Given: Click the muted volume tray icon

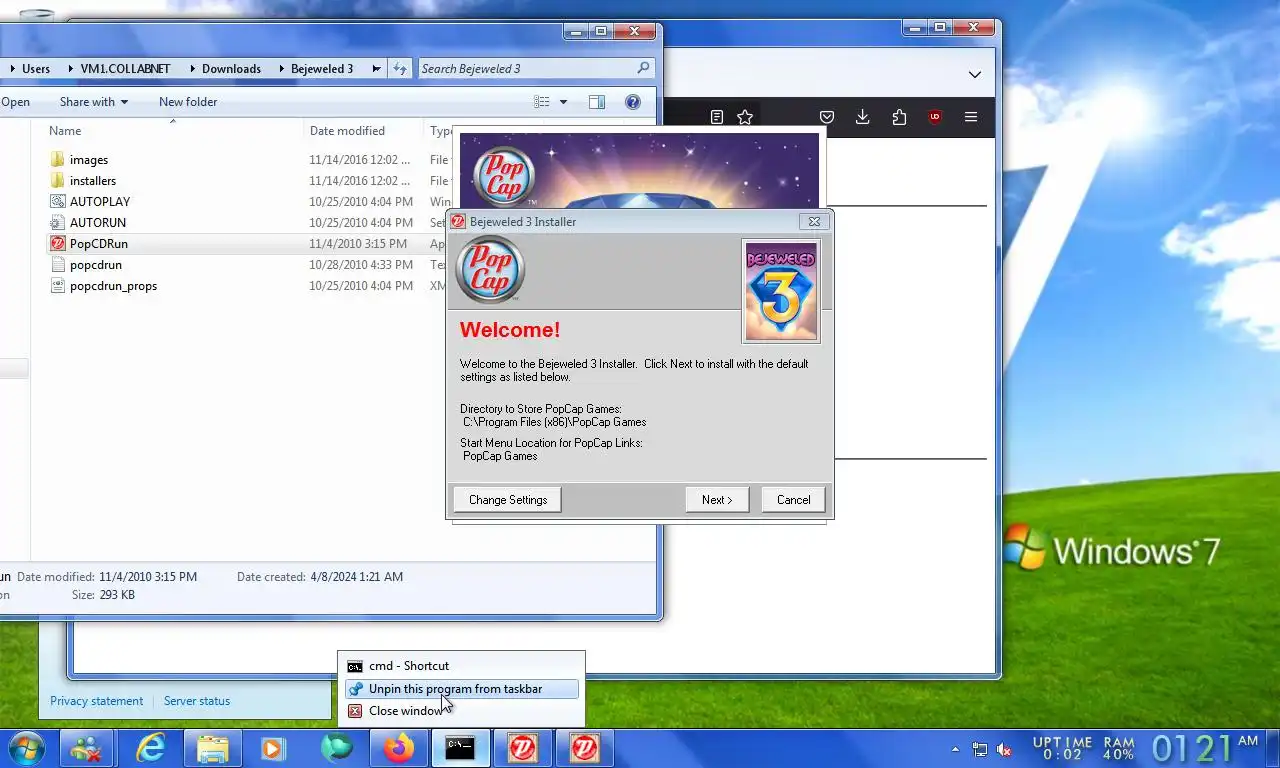Looking at the screenshot, I should coord(1004,749).
